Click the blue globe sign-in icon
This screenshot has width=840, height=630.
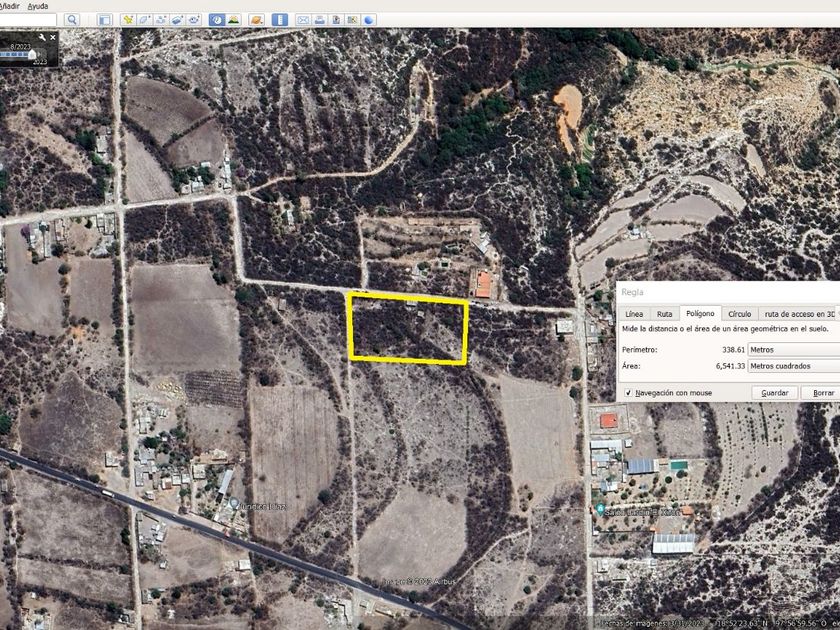pyautogui.click(x=369, y=20)
